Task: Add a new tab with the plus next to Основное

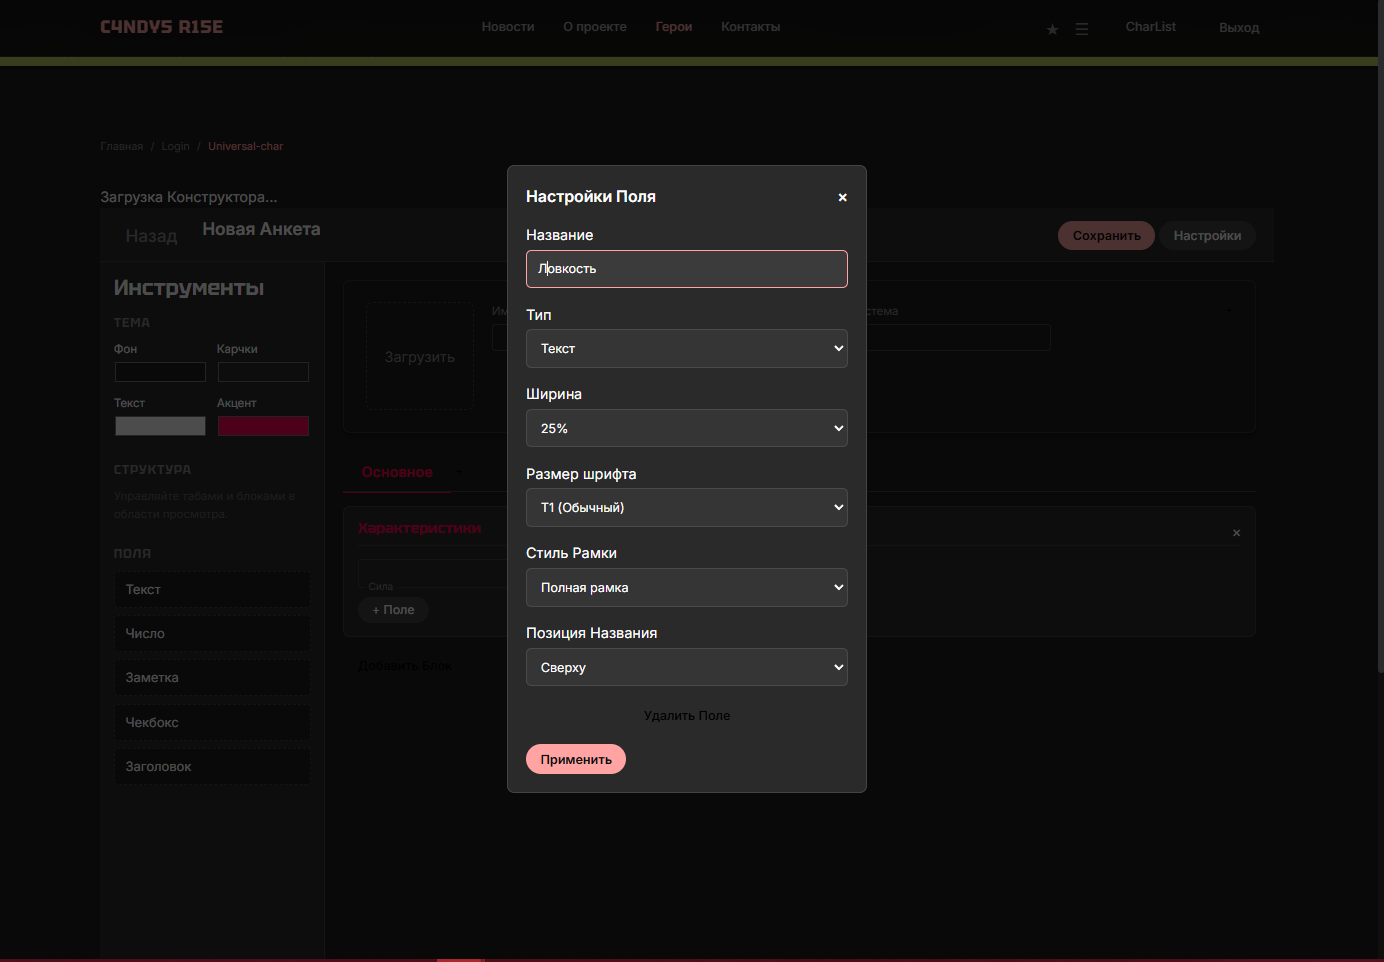Action: [459, 472]
